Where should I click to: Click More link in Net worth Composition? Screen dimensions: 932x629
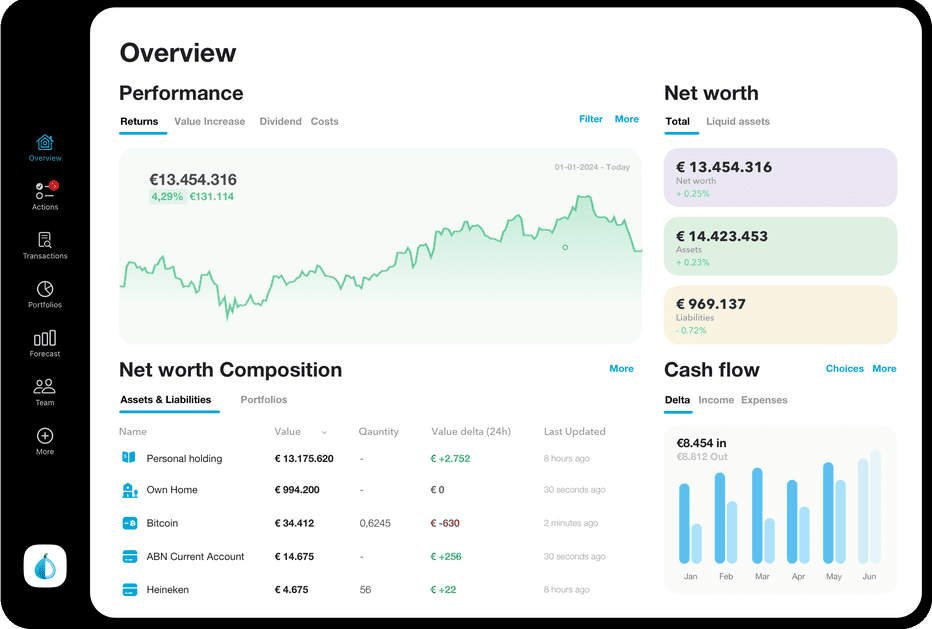click(x=621, y=369)
